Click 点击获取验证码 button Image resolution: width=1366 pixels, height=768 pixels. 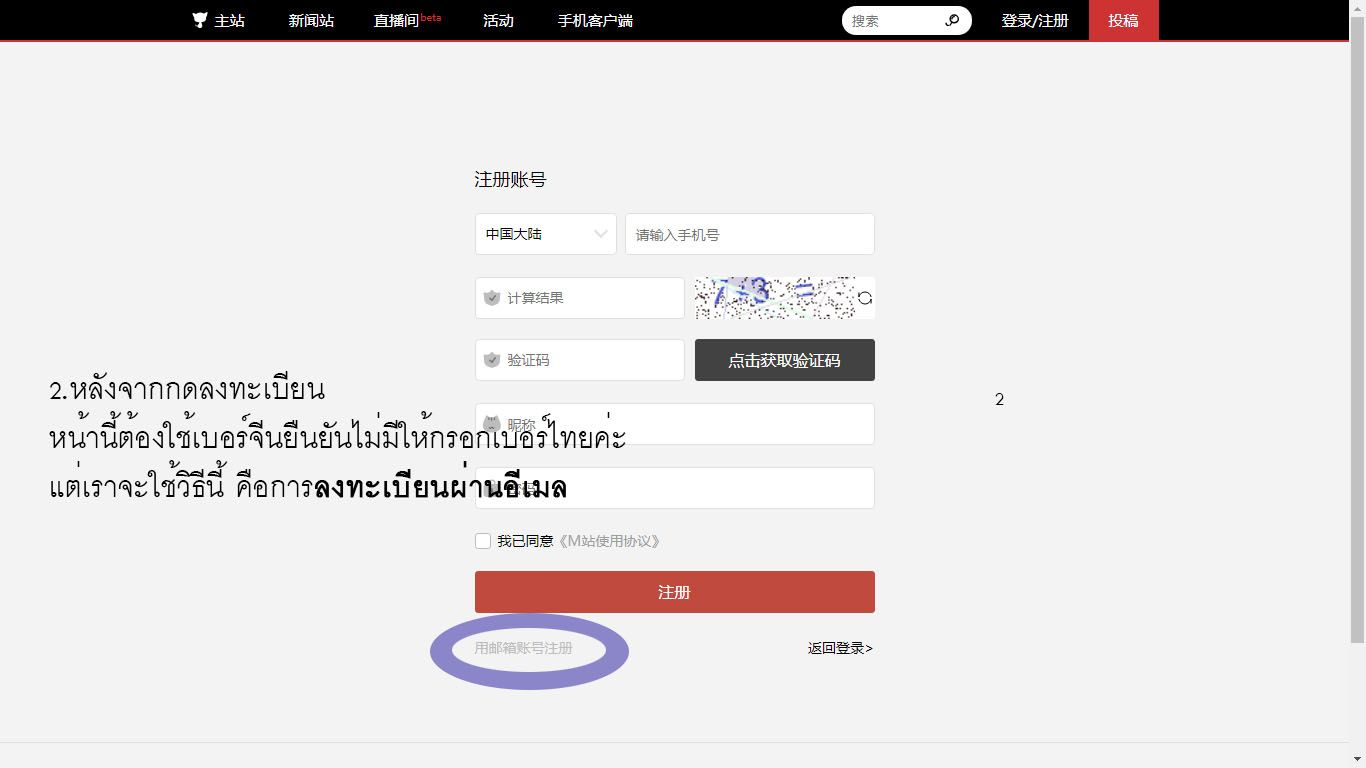(x=784, y=360)
